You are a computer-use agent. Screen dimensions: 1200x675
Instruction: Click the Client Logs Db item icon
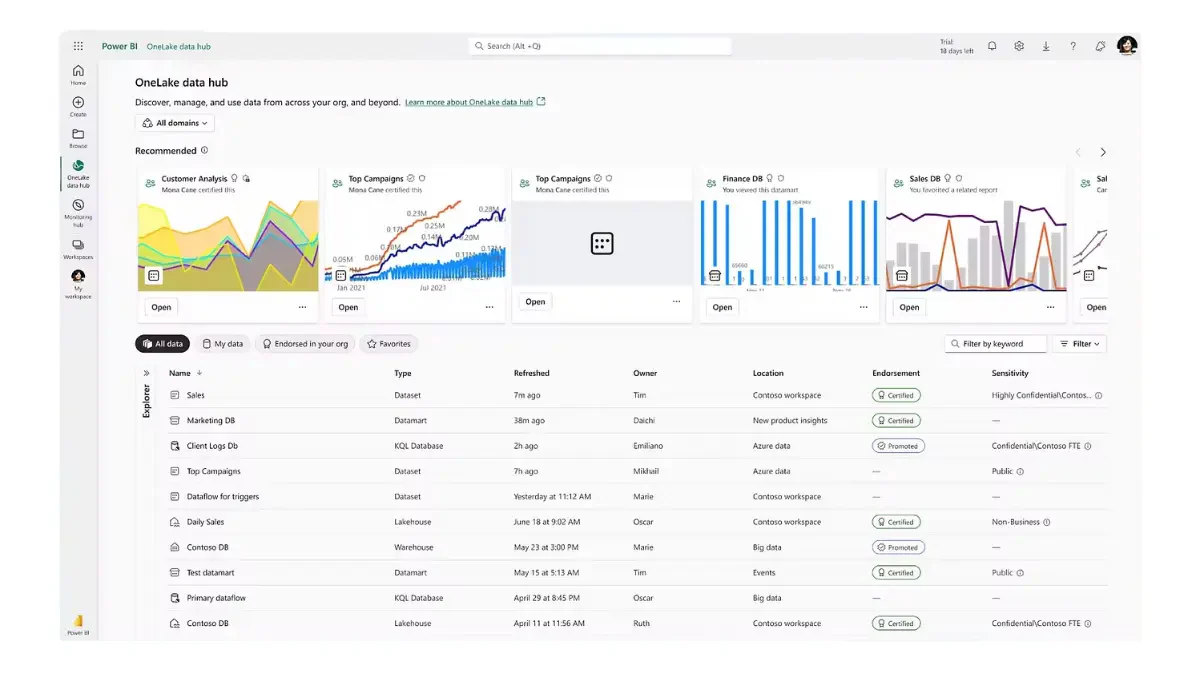point(175,446)
